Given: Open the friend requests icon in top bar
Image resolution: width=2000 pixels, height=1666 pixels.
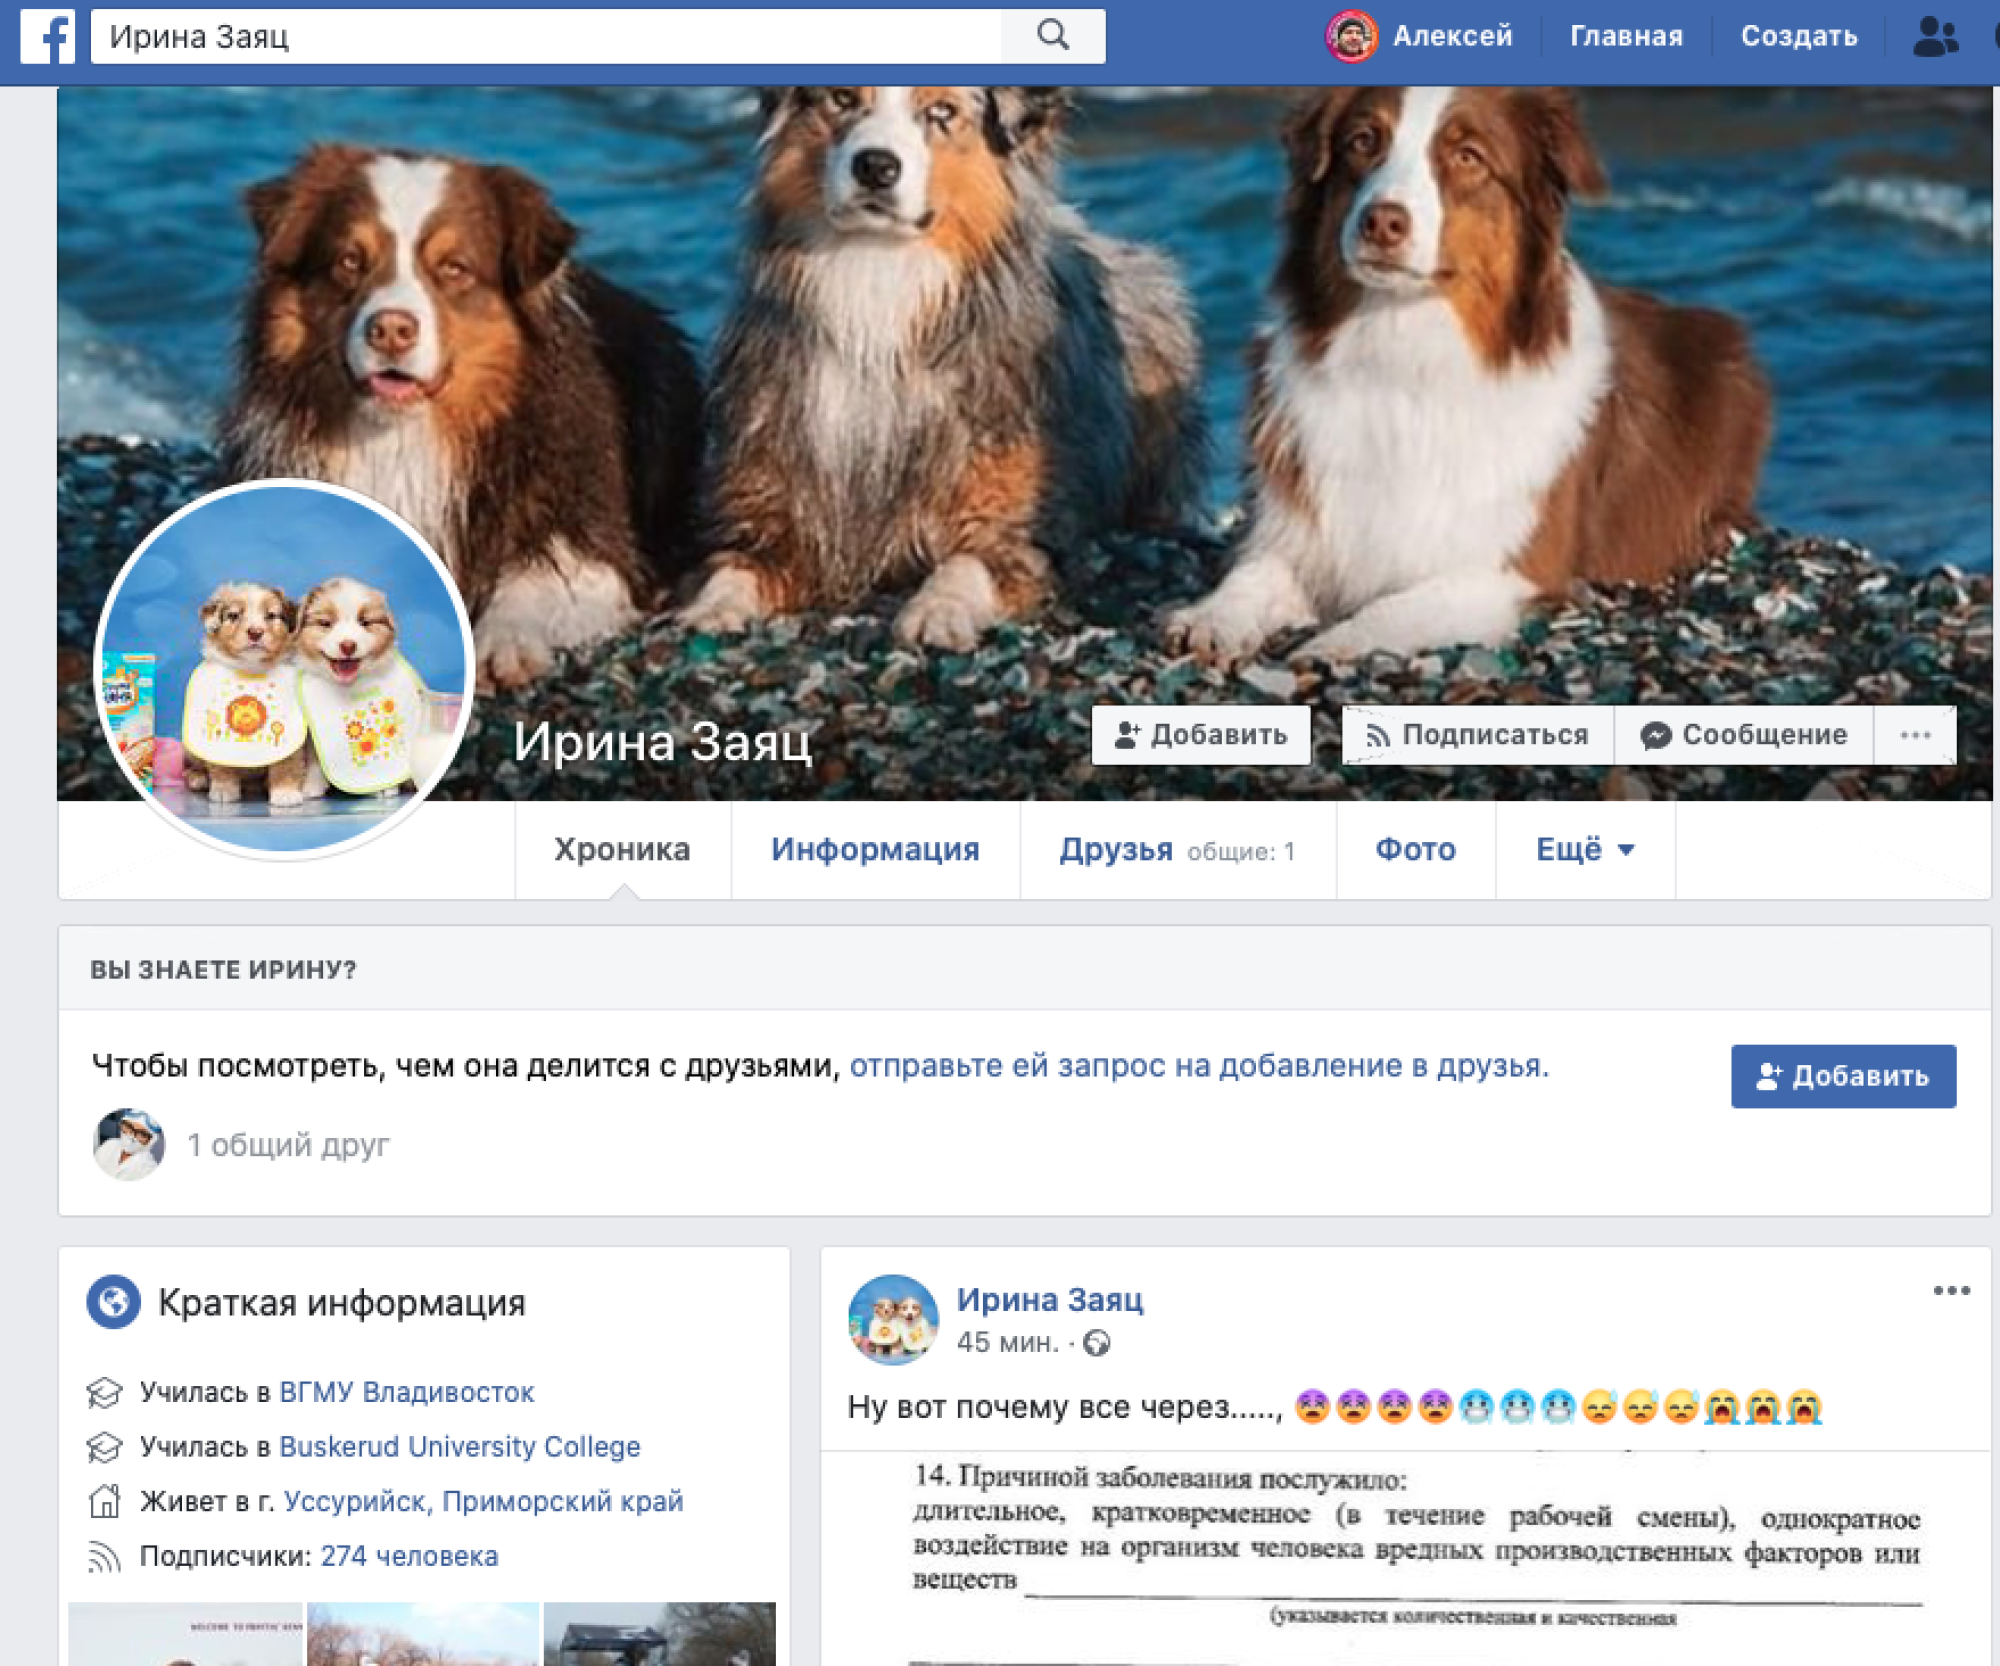Looking at the screenshot, I should [x=1935, y=37].
